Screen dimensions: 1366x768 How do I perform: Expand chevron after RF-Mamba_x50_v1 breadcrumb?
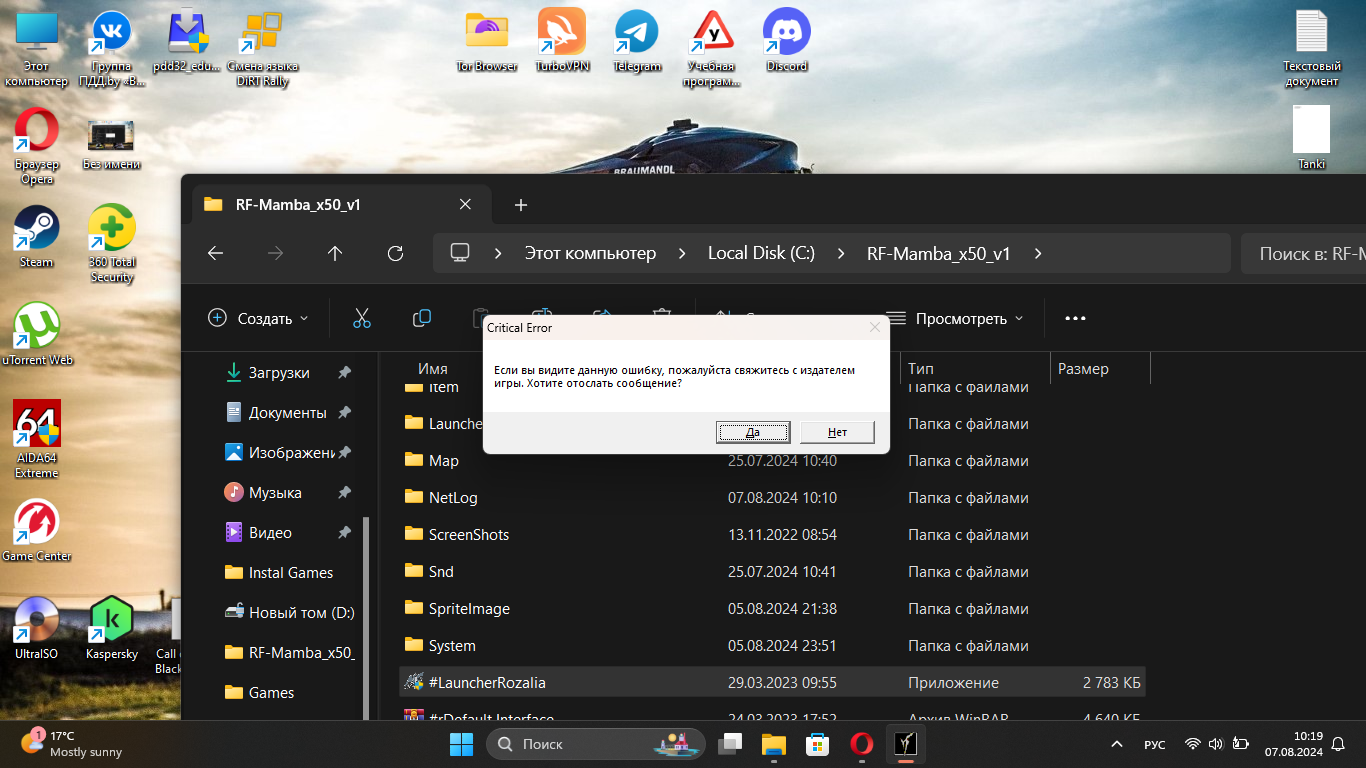click(1038, 253)
